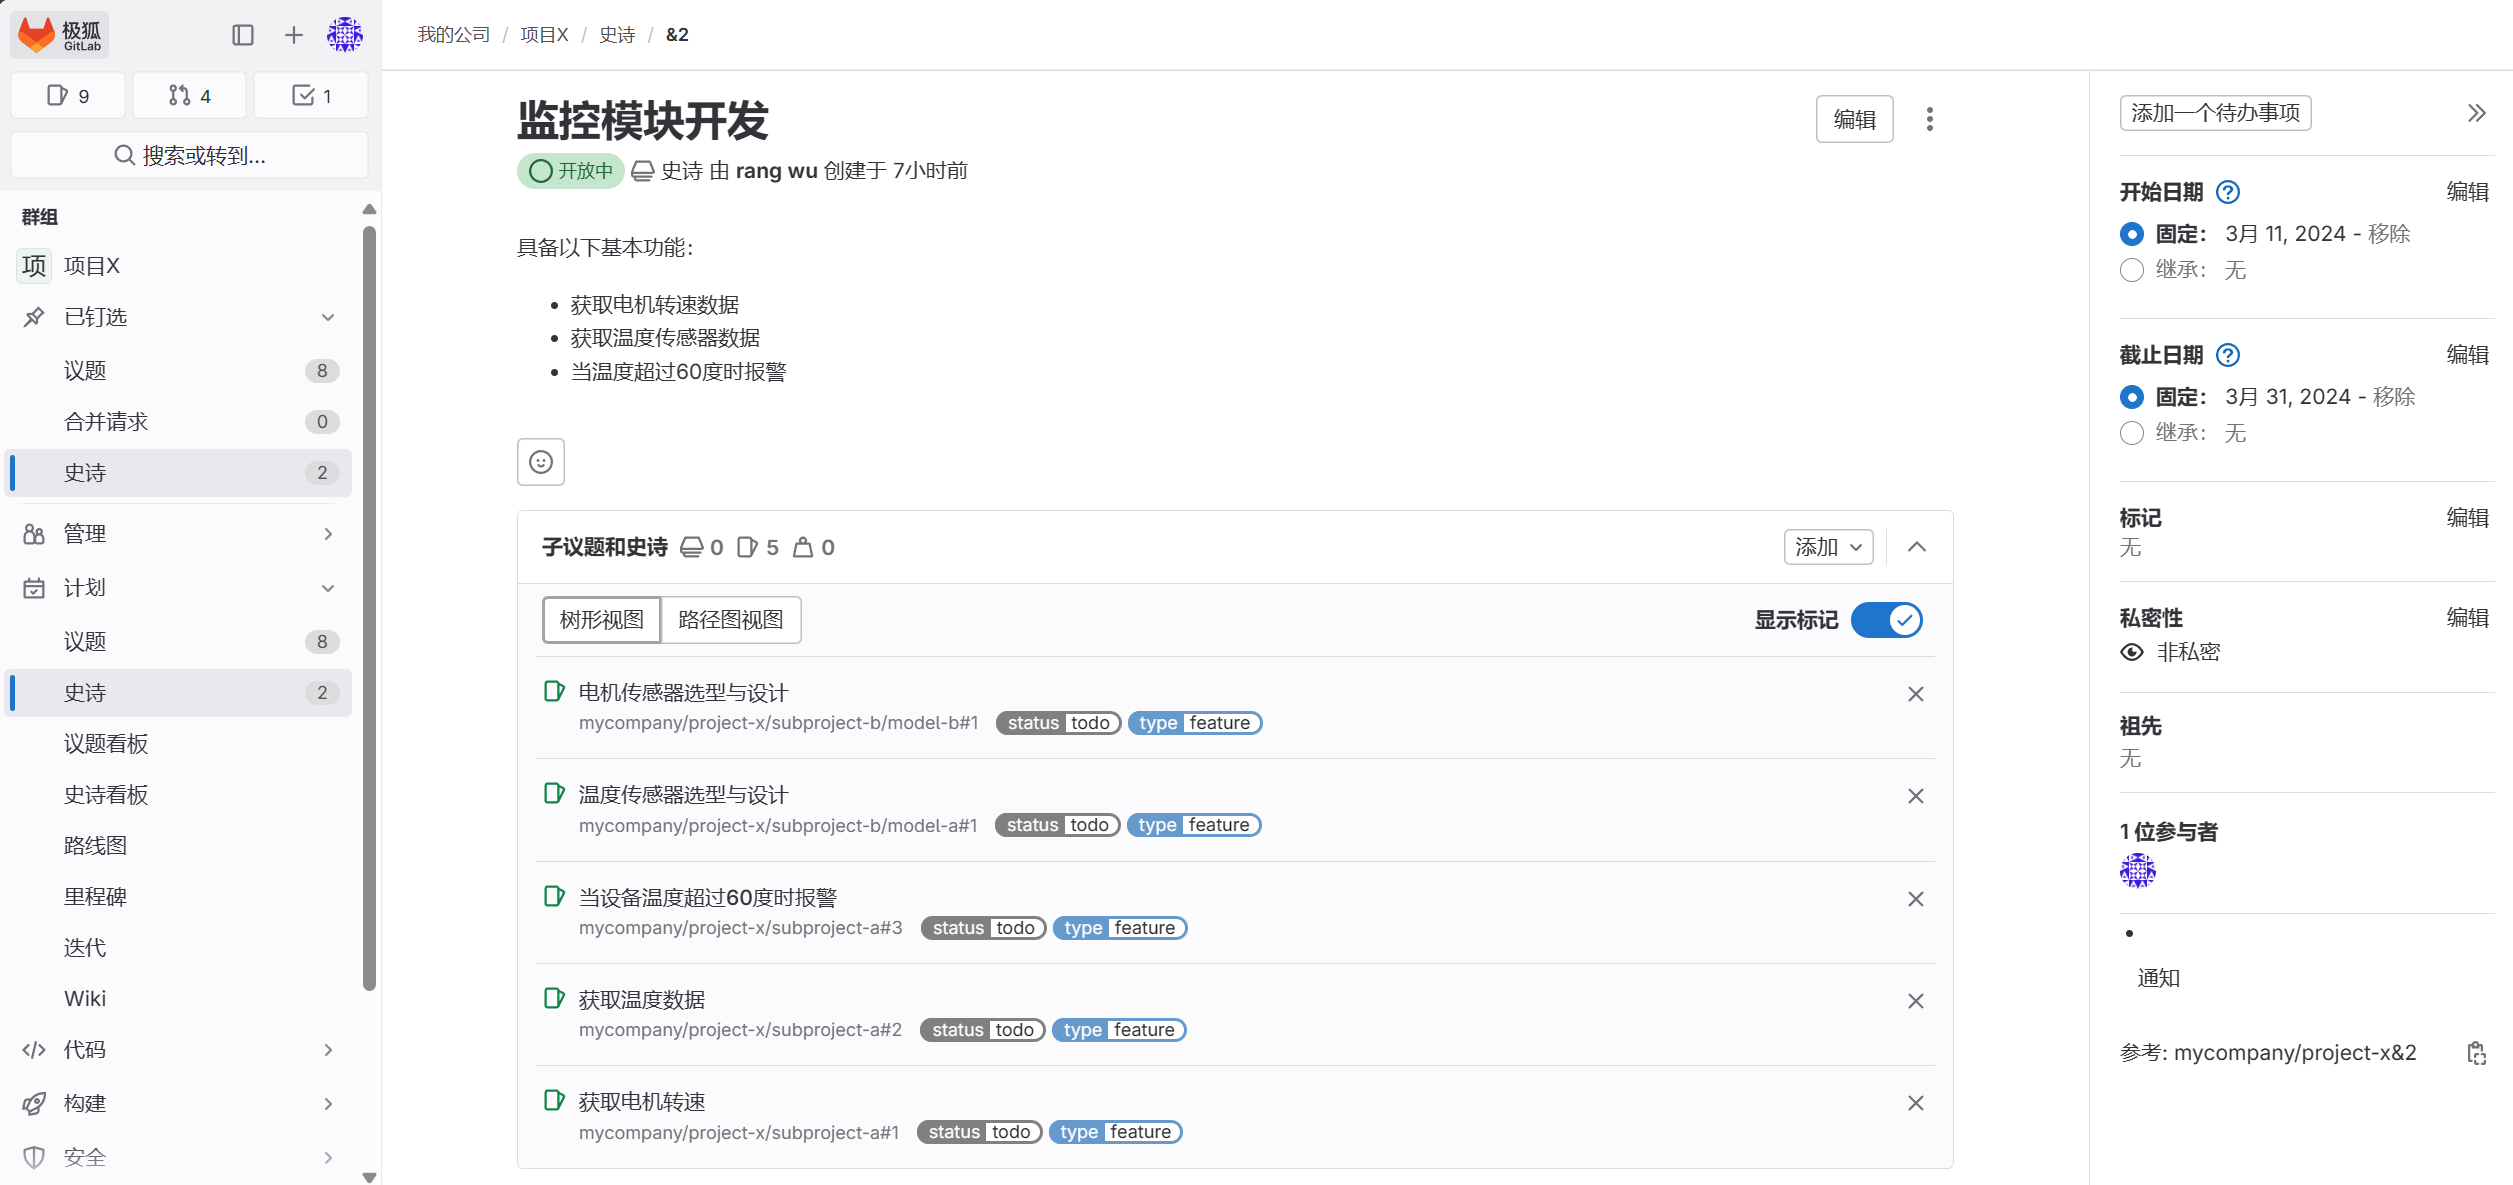The width and height of the screenshot is (2513, 1185).
Task: Disable the 显示标记 toggle
Action: click(x=1887, y=620)
